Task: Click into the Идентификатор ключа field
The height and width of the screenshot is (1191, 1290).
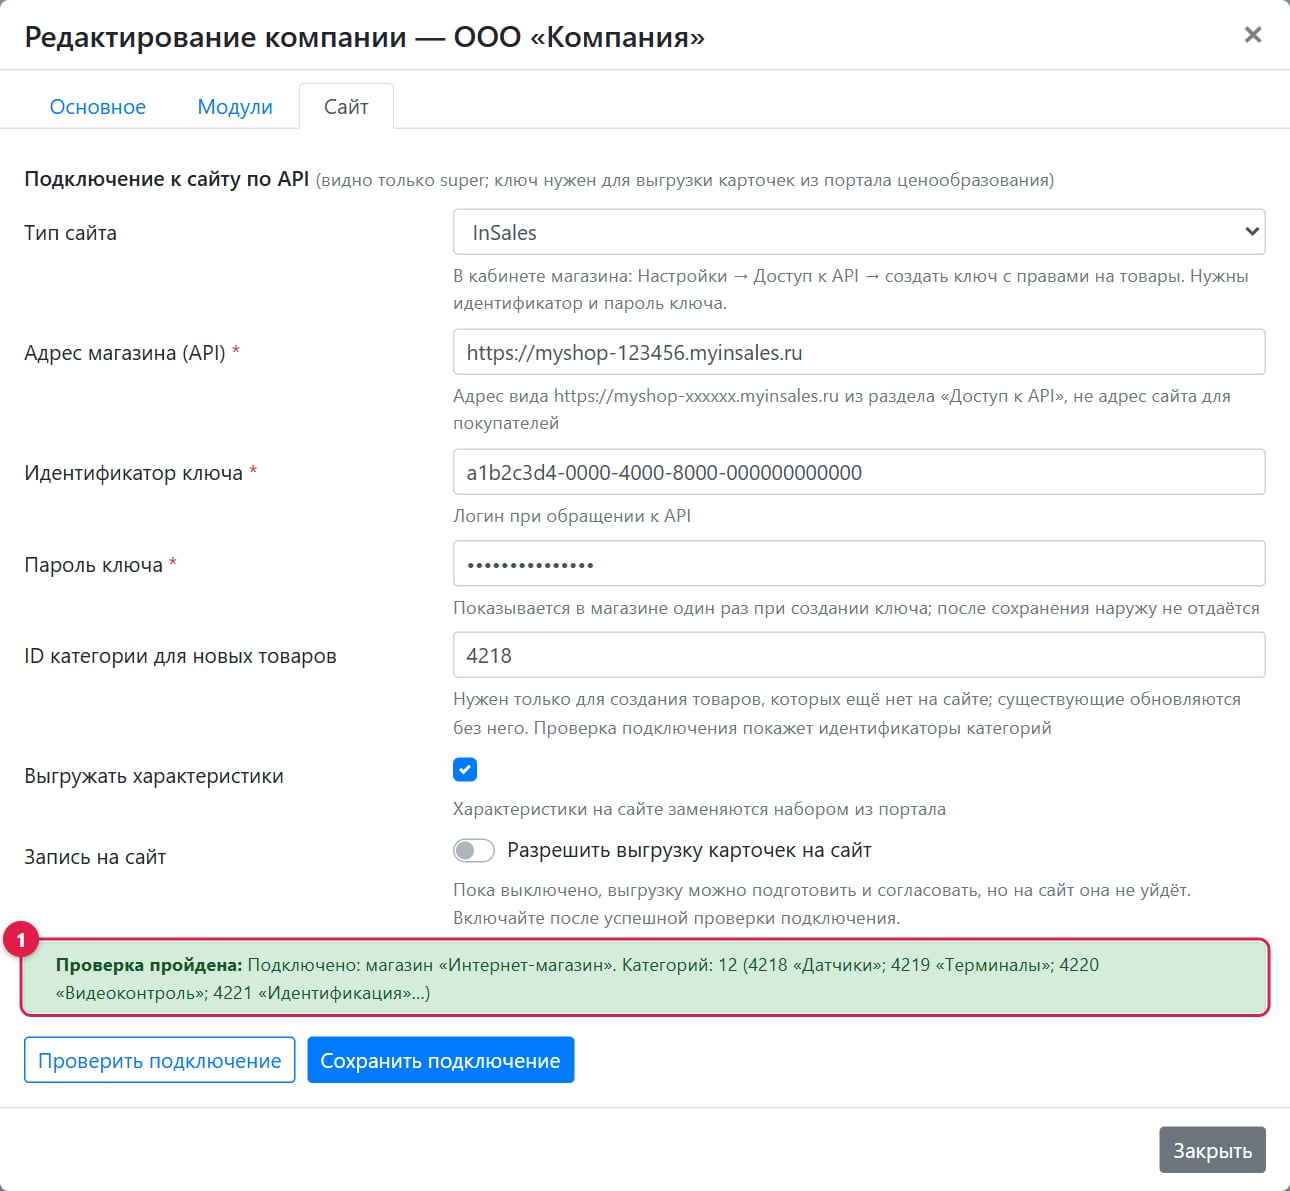Action: click(x=859, y=472)
